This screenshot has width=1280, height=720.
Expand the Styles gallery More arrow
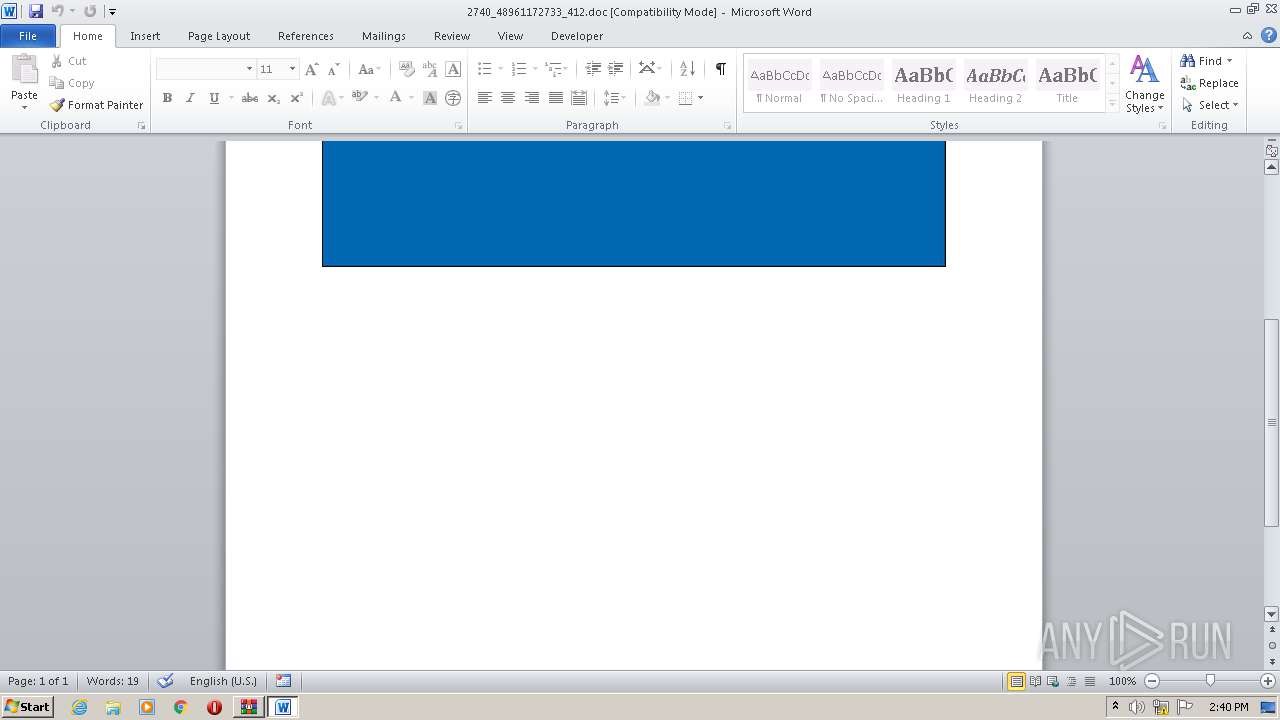click(1112, 102)
